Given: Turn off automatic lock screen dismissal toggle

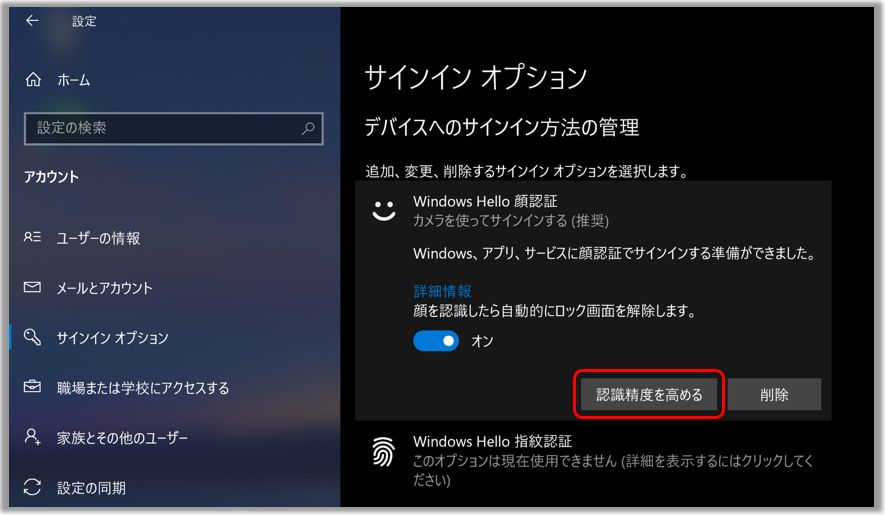Looking at the screenshot, I should click(436, 341).
